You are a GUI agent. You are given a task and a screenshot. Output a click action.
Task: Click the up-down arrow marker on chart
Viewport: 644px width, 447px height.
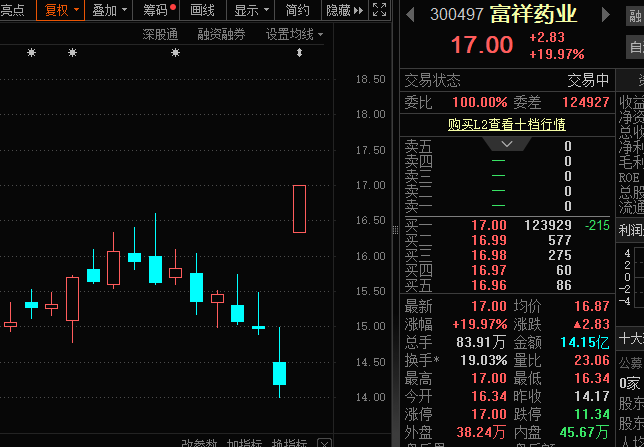298,52
